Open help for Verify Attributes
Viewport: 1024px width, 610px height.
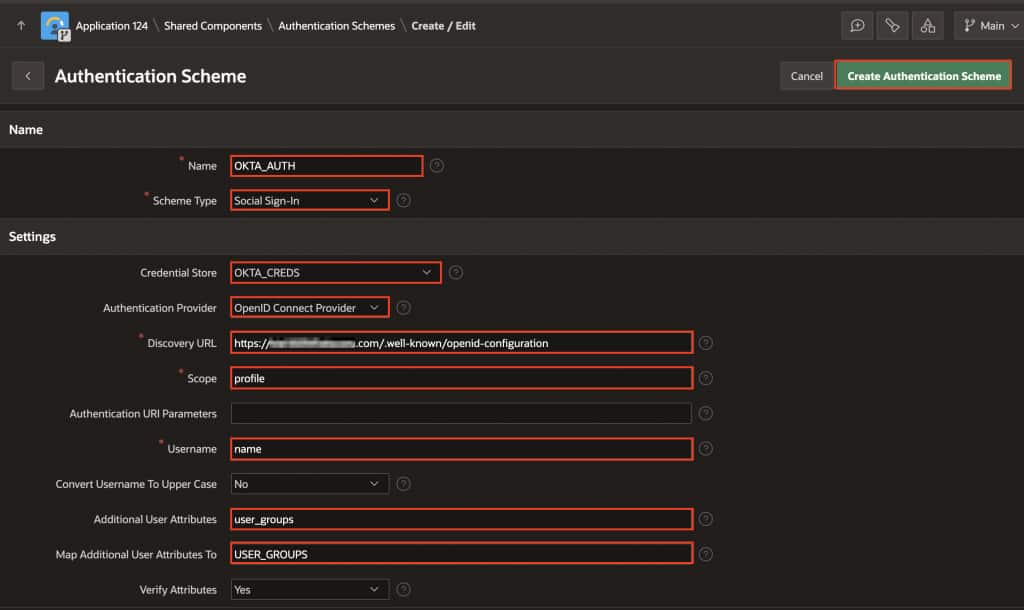403,589
